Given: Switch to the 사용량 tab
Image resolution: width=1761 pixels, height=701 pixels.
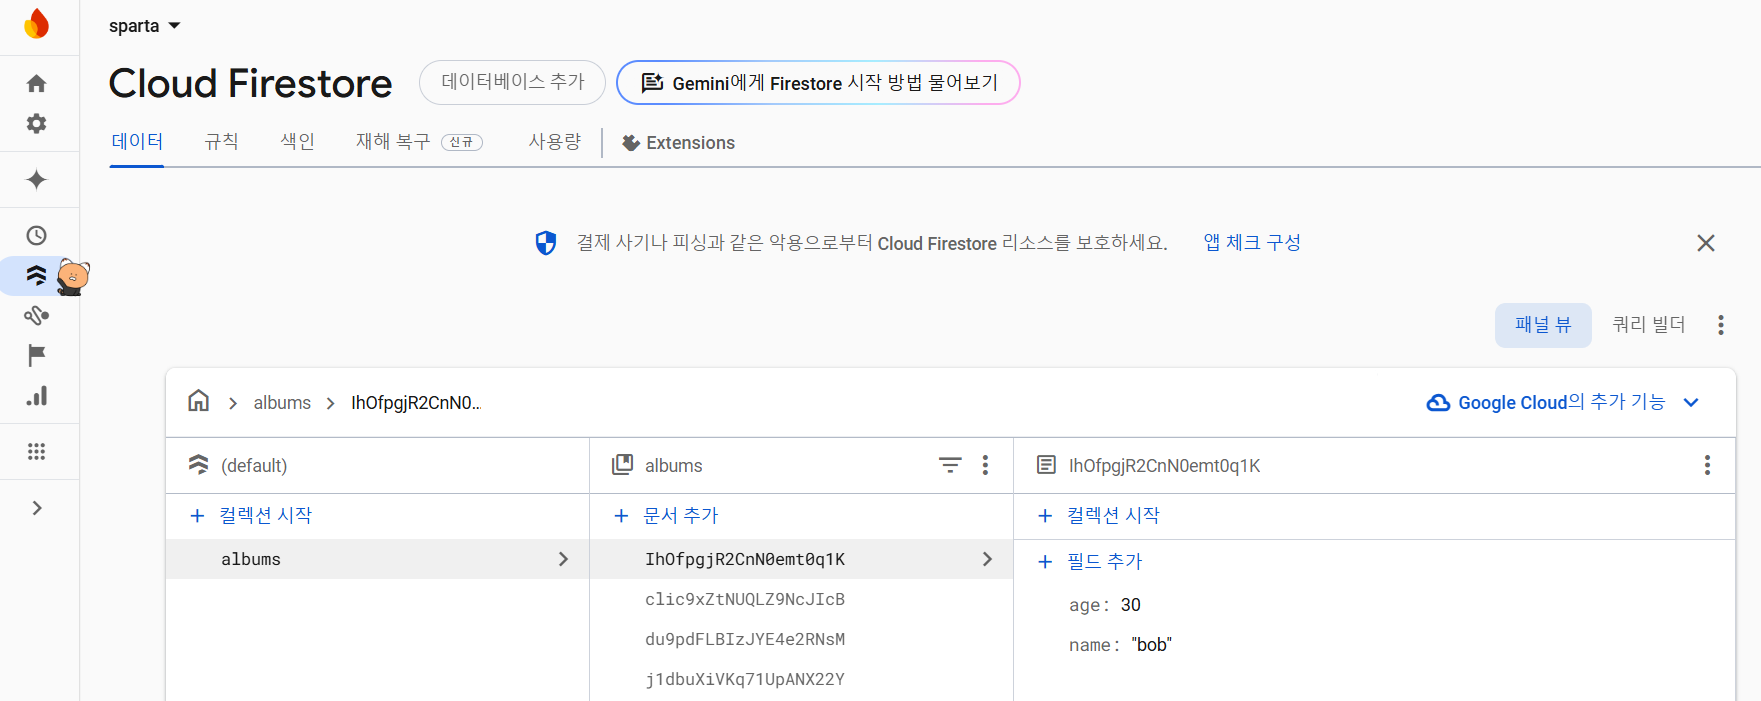Looking at the screenshot, I should [554, 142].
